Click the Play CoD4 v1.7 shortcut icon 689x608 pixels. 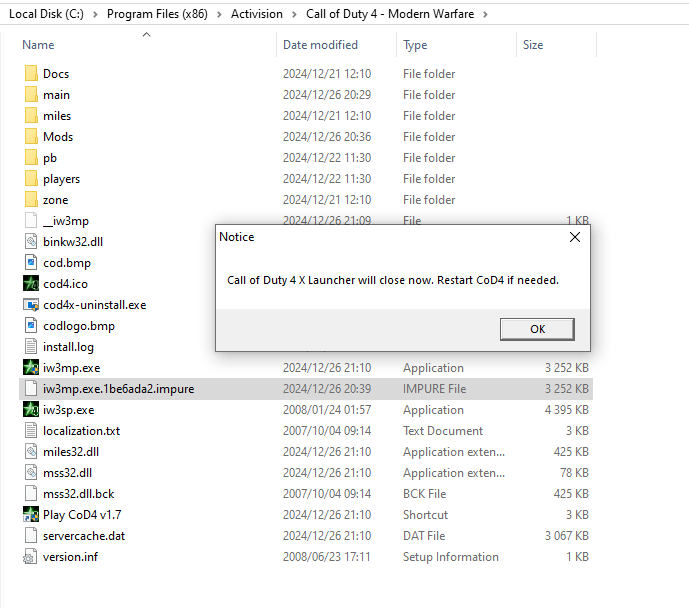(x=31, y=515)
